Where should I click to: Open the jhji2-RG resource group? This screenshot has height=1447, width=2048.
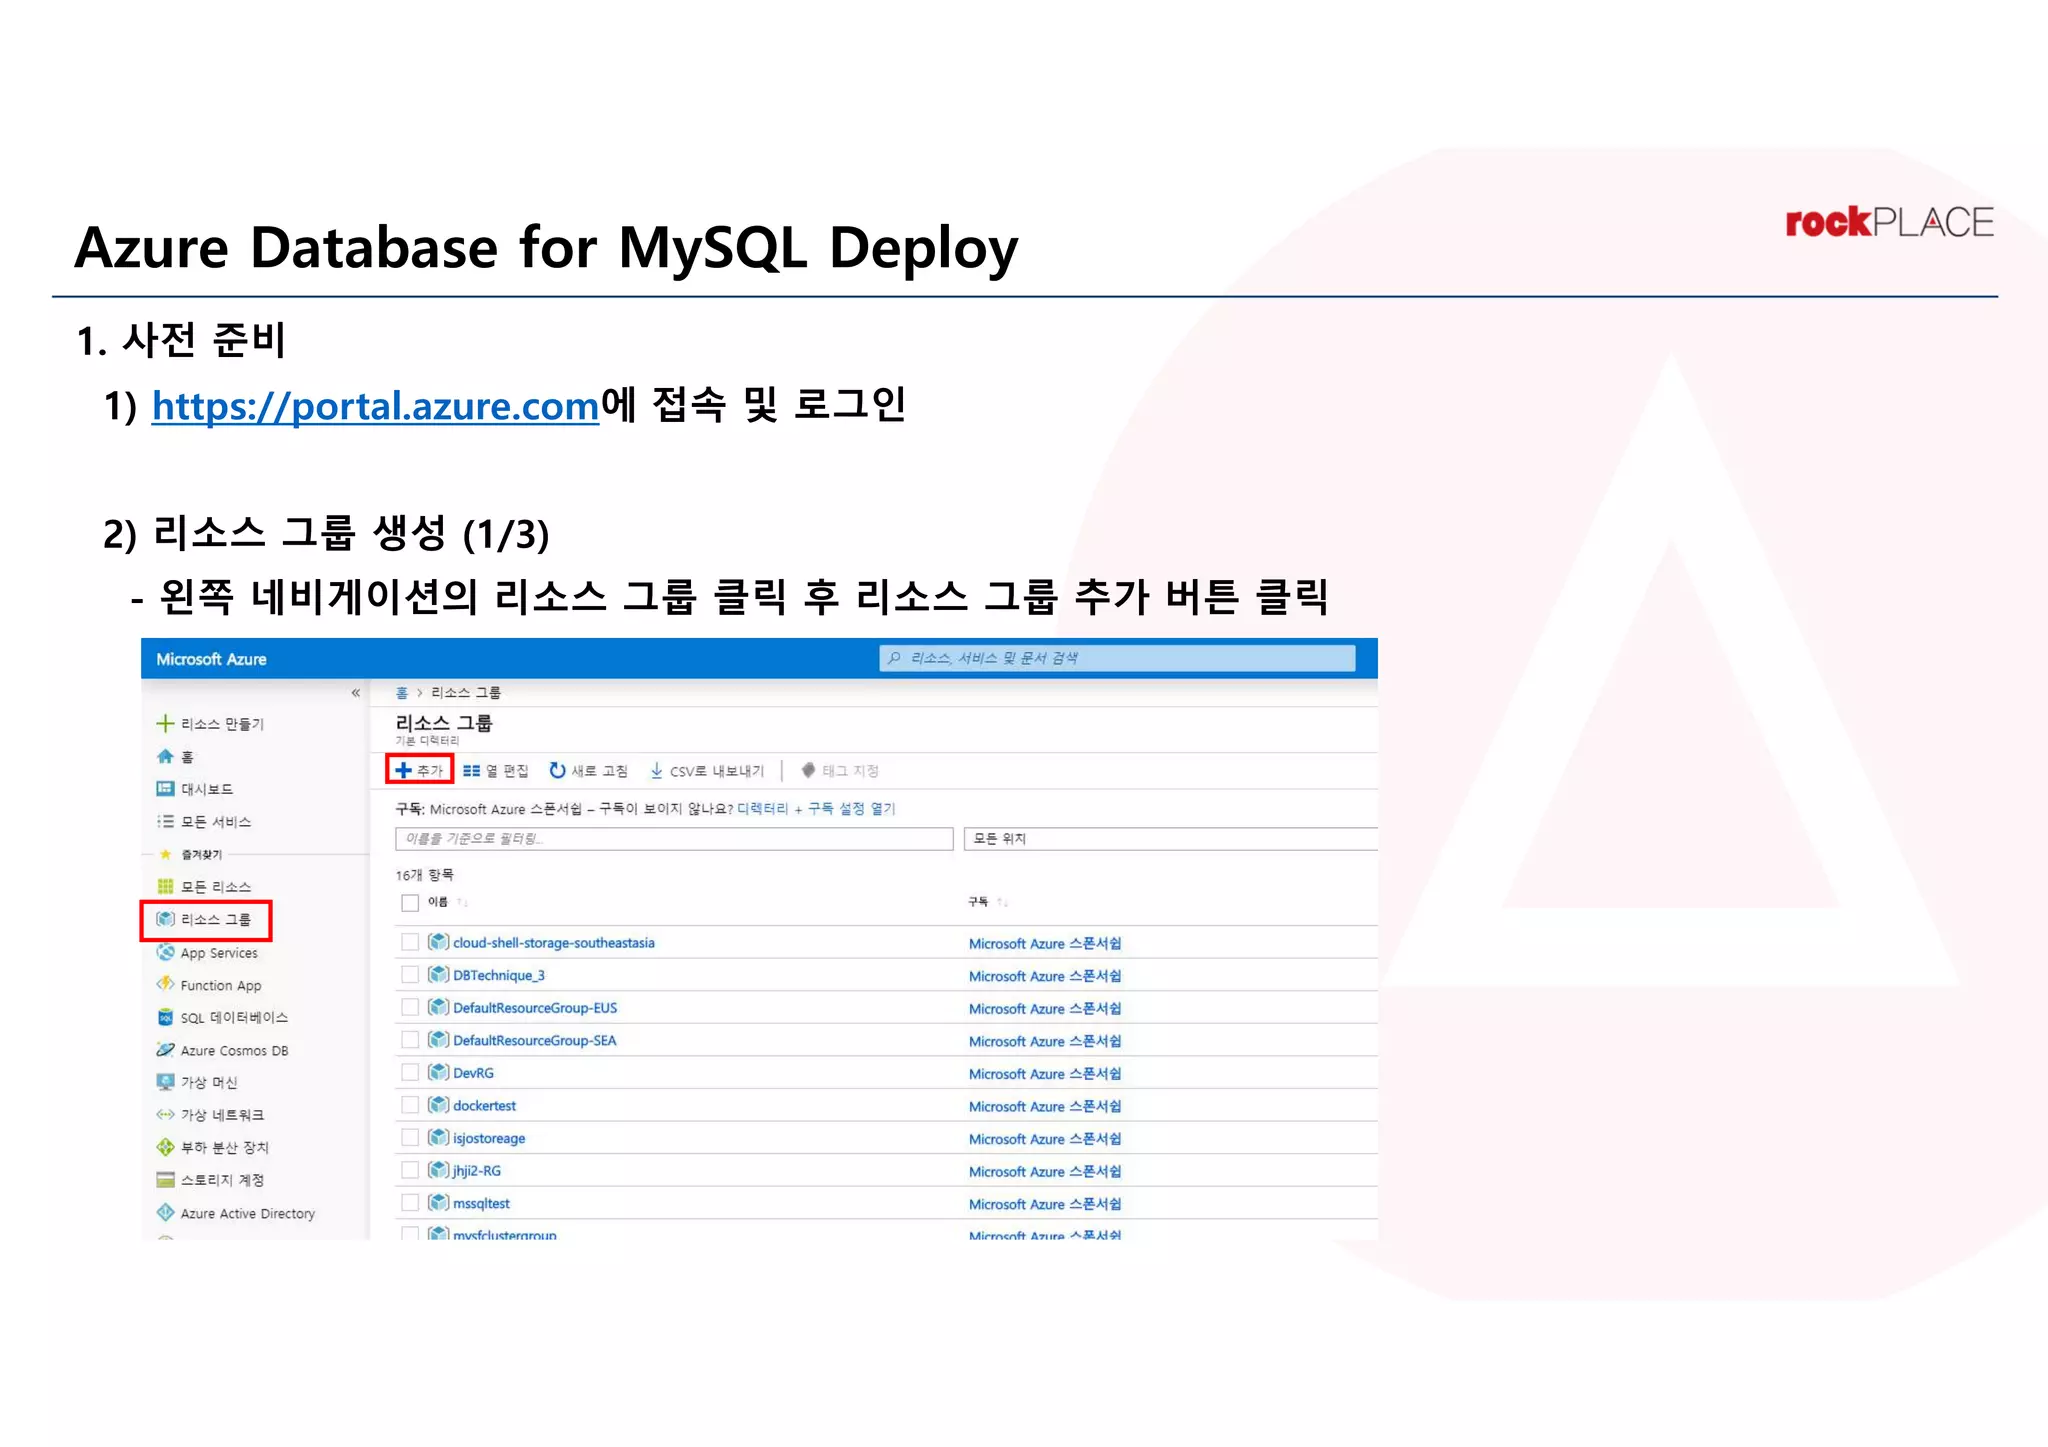[476, 1170]
